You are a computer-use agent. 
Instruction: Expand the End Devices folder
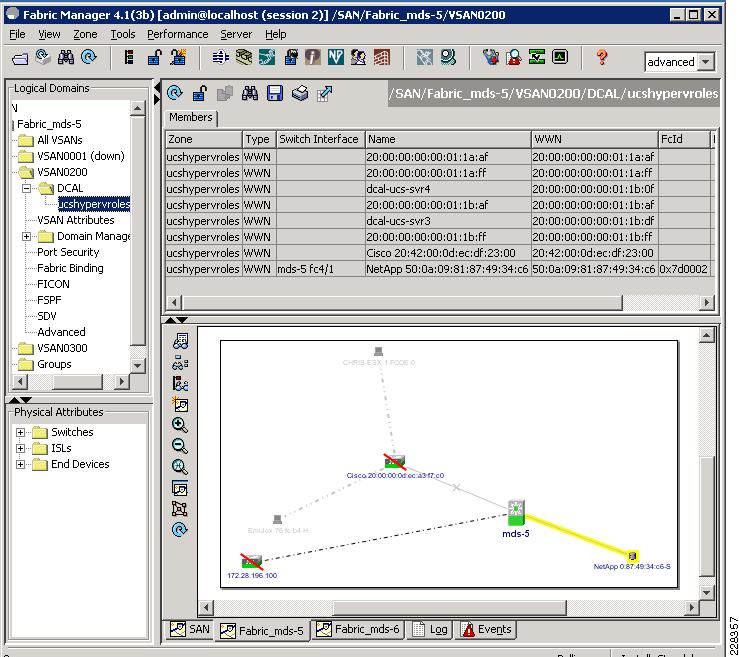point(20,464)
